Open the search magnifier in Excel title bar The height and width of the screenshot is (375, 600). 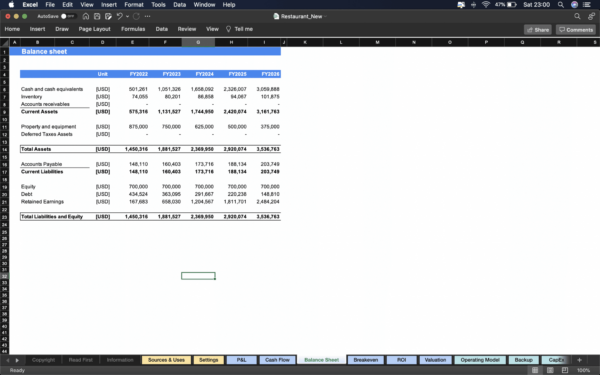coord(577,16)
